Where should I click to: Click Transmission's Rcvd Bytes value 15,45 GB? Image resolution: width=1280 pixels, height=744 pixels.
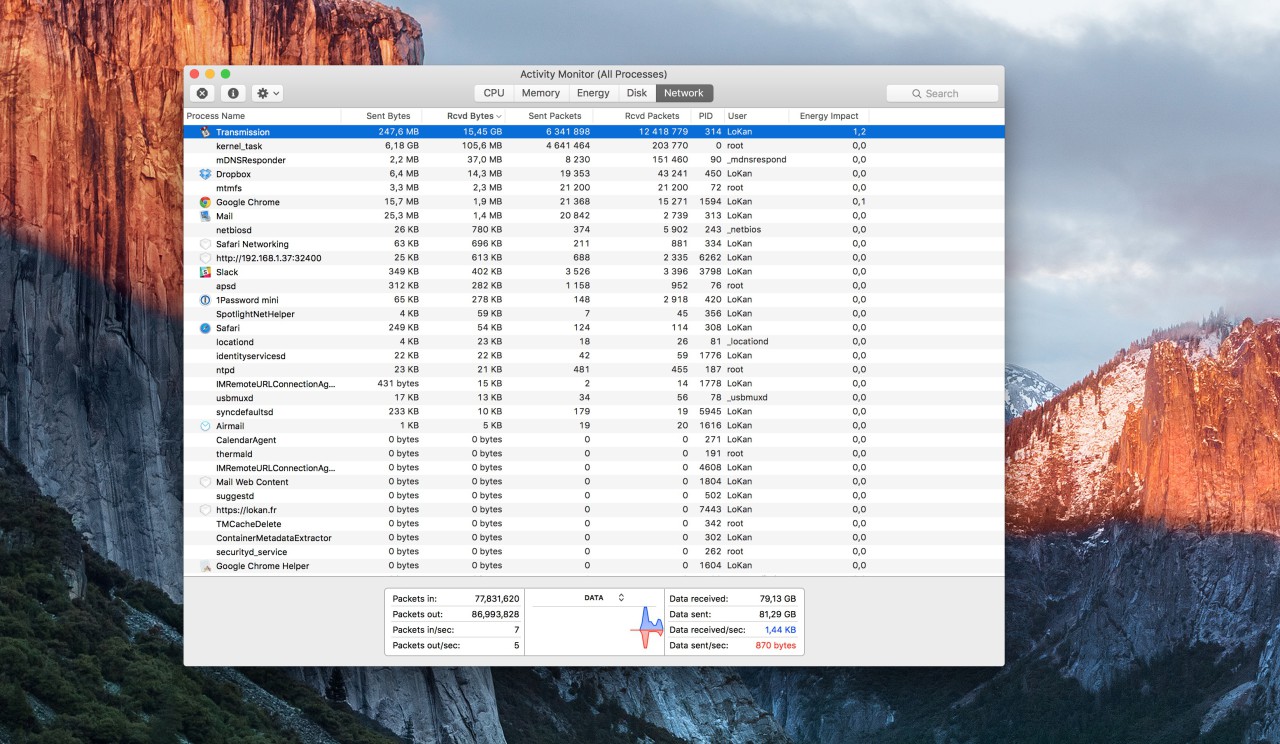(x=482, y=132)
